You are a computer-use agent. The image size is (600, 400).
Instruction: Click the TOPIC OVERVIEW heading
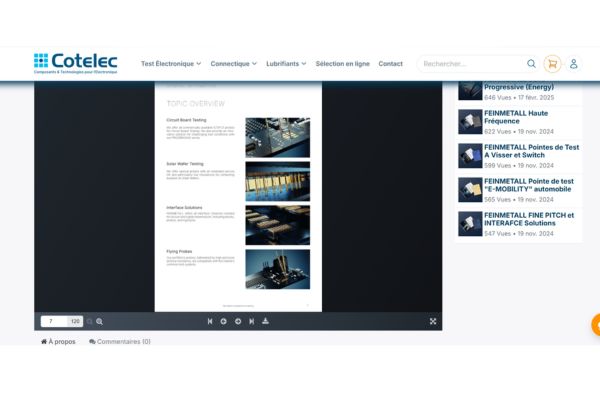pyautogui.click(x=196, y=104)
